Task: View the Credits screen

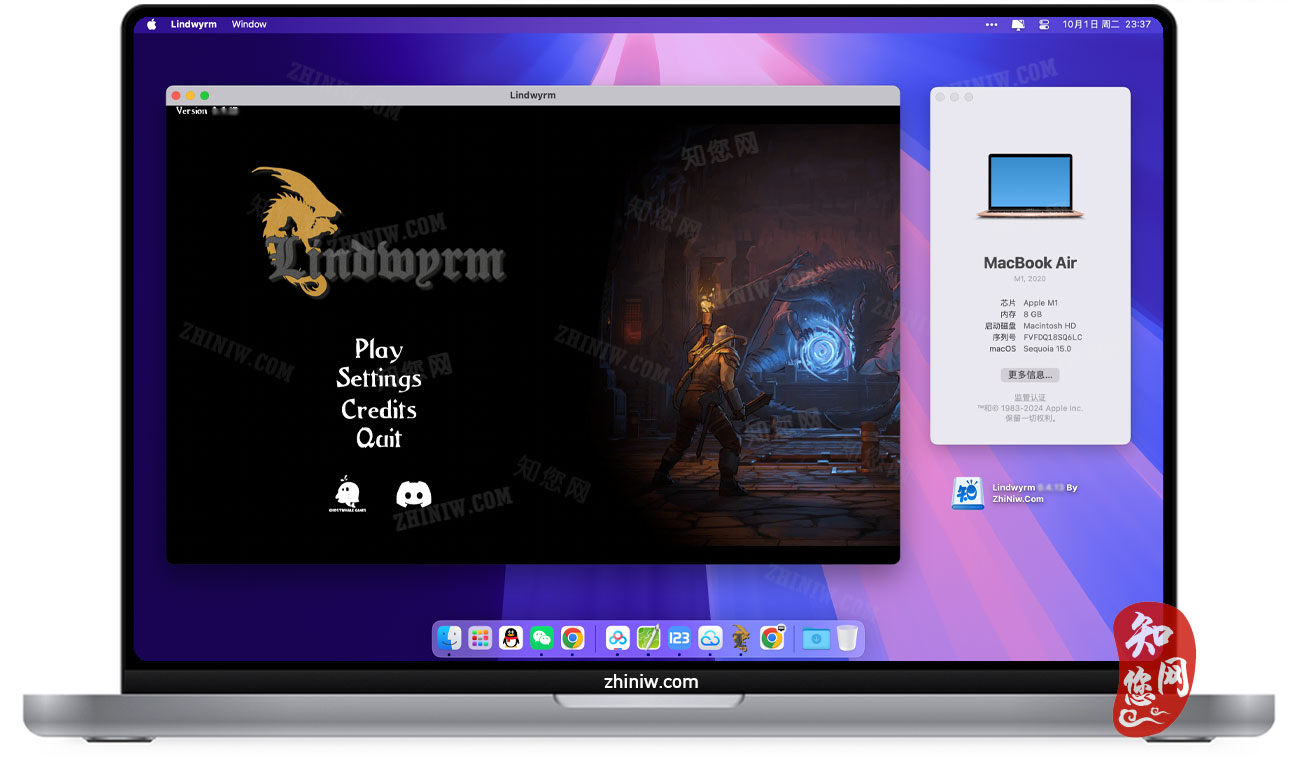Action: click(x=379, y=409)
